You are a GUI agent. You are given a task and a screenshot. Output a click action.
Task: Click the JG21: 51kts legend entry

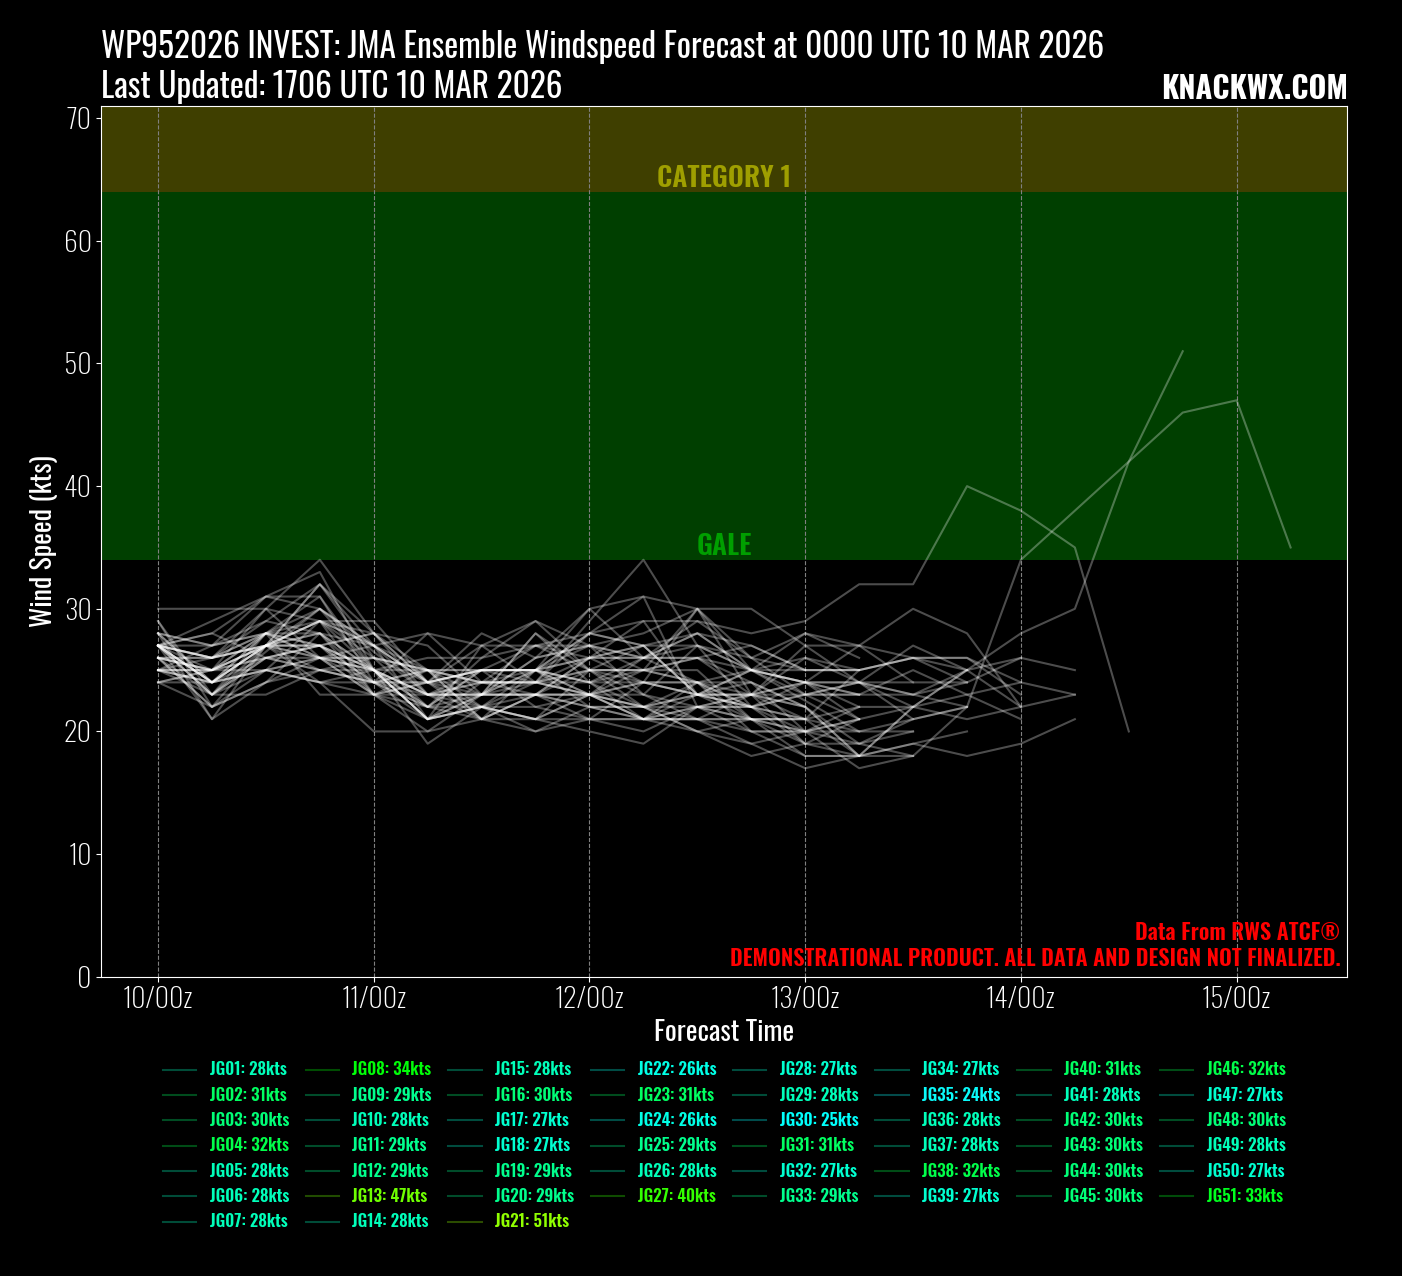pos(531,1221)
